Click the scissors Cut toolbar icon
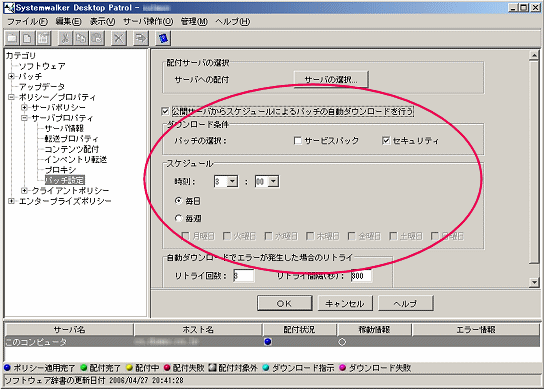Viewport: 544px width, 389px height. (x=65, y=38)
